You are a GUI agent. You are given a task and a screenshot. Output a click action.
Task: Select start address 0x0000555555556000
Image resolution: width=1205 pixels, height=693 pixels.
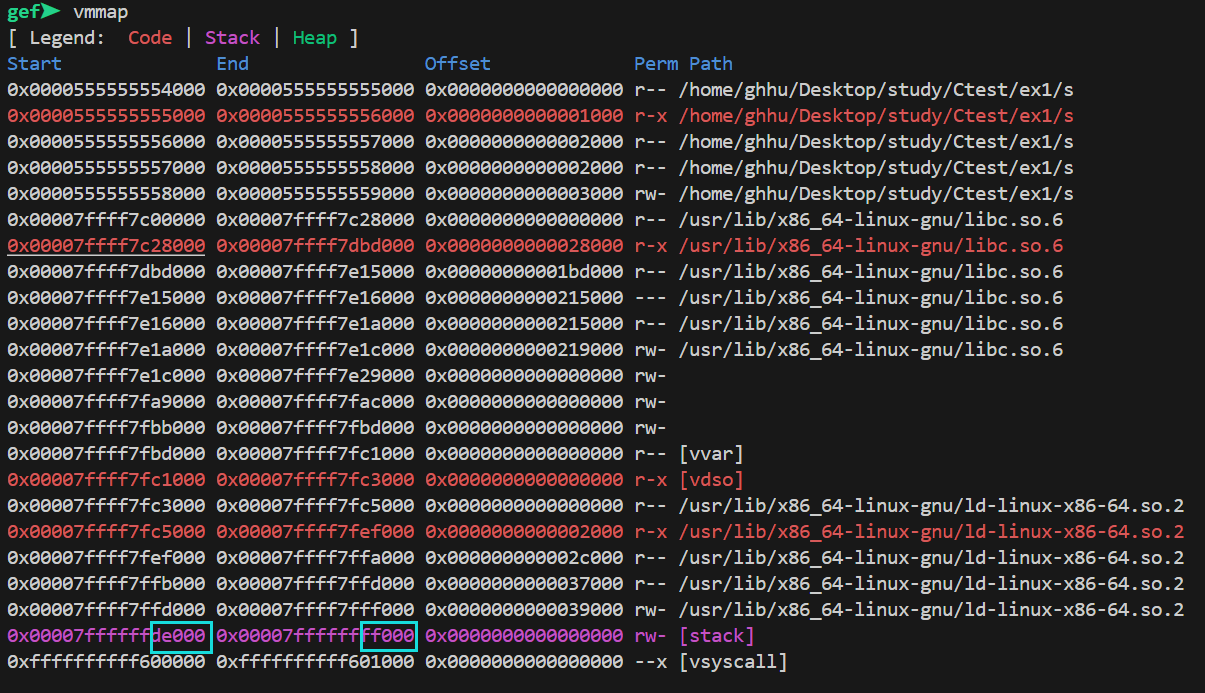pos(106,142)
